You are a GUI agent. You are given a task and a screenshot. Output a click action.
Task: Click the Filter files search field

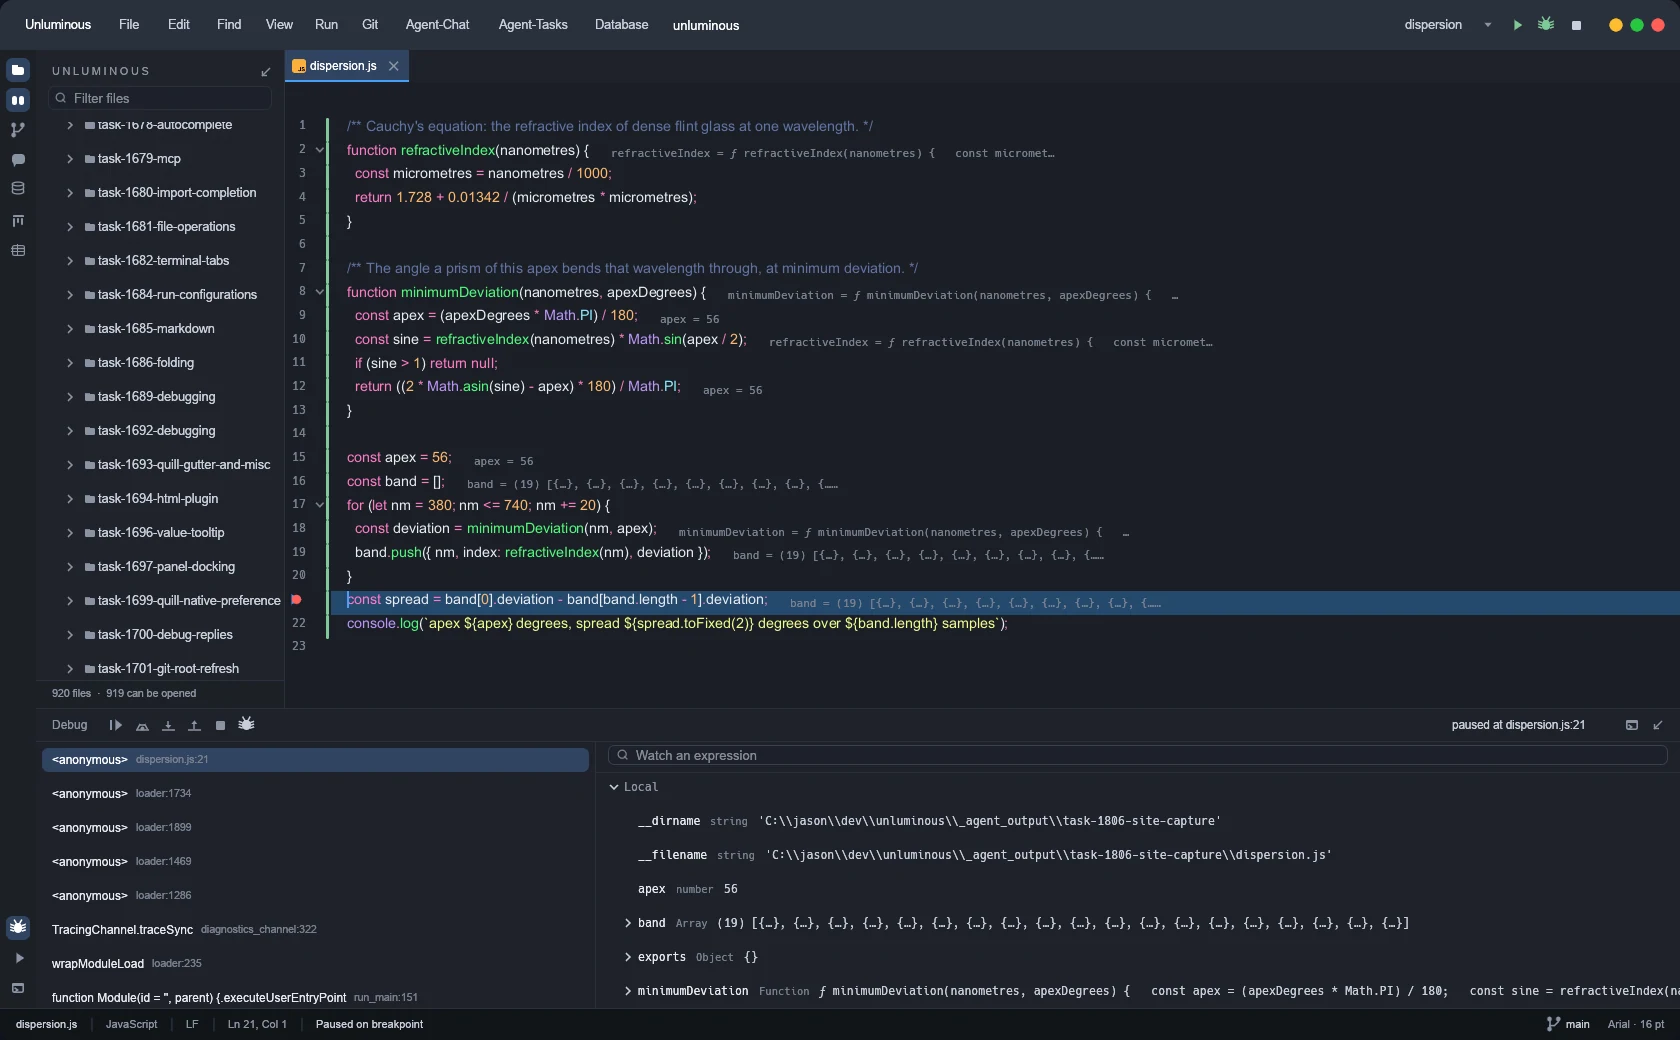pos(160,98)
